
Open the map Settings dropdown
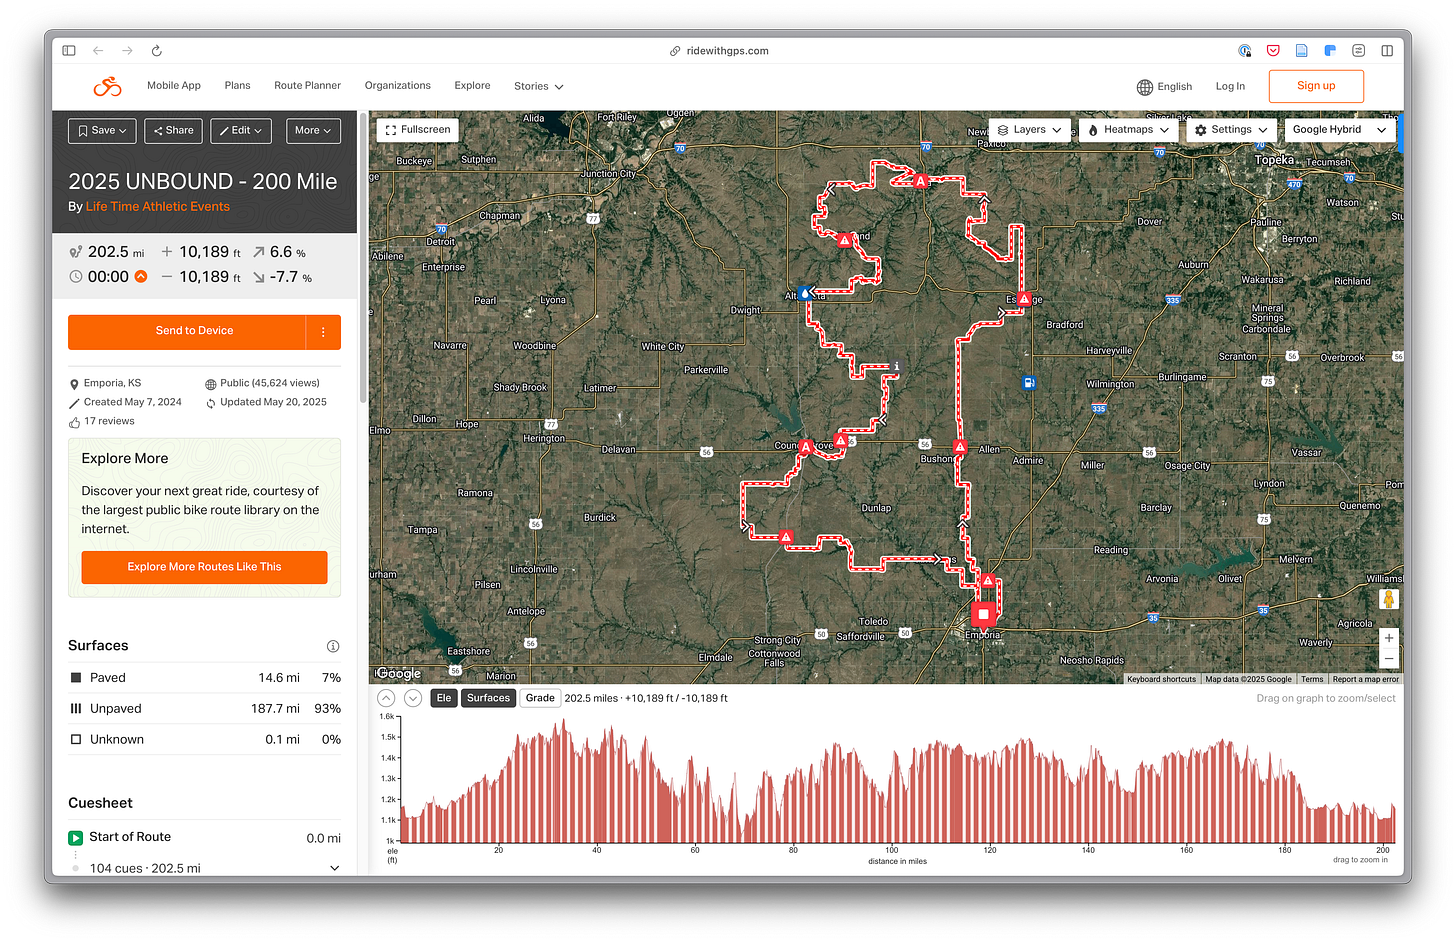(1231, 130)
